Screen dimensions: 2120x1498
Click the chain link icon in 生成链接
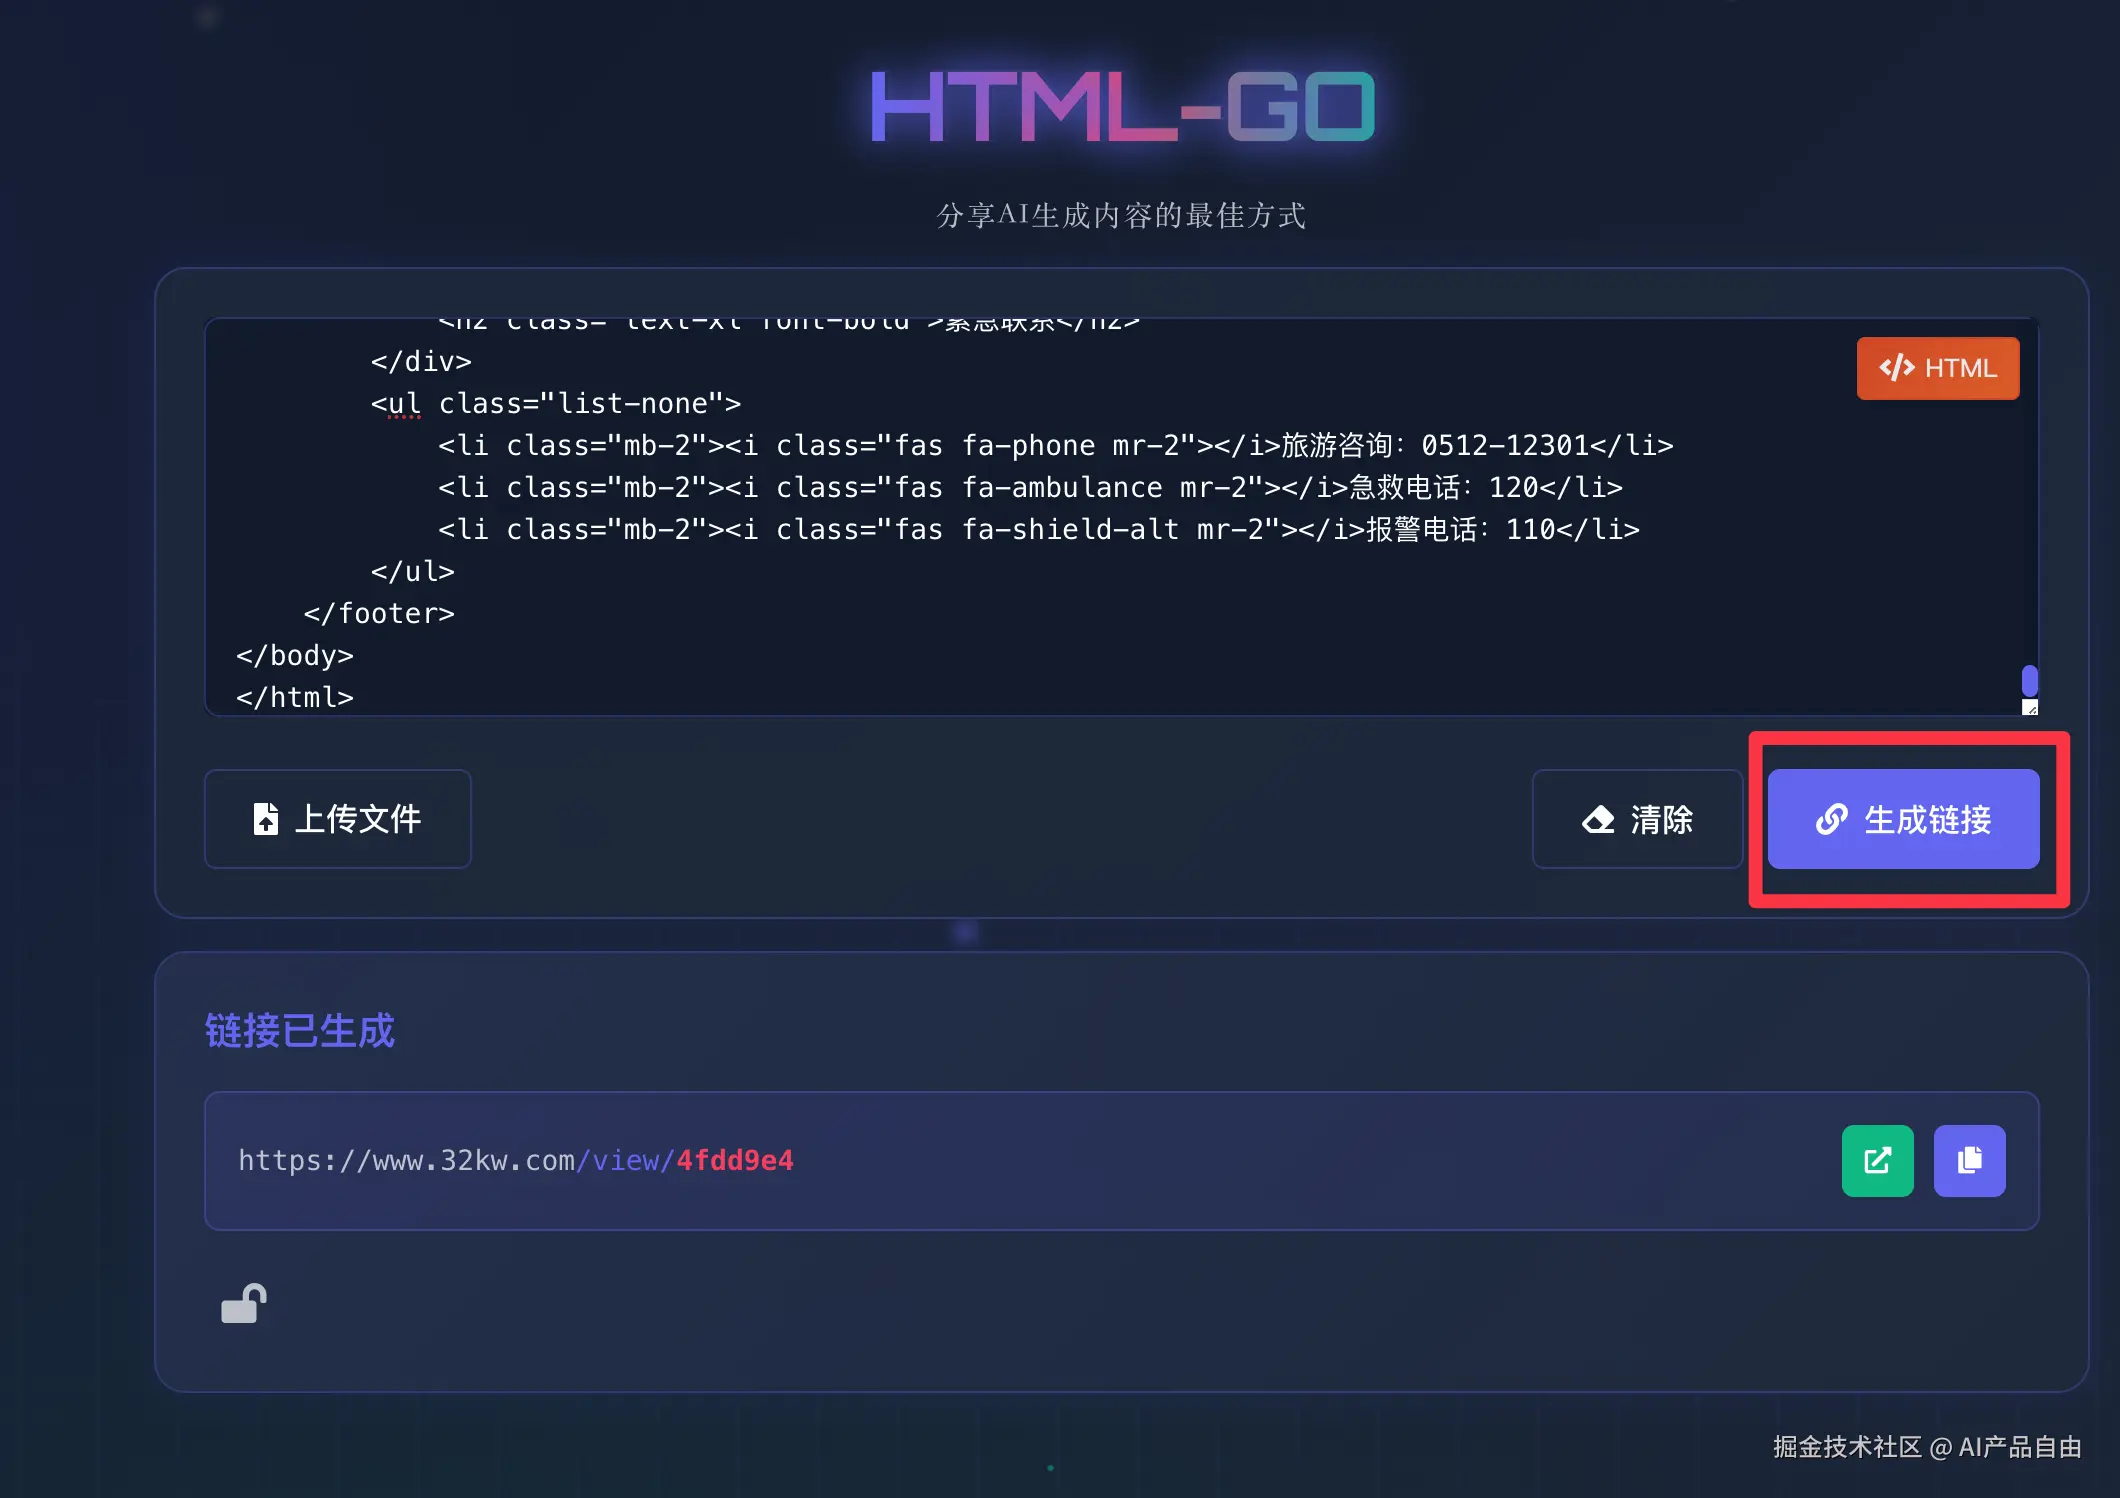pos(1831,820)
